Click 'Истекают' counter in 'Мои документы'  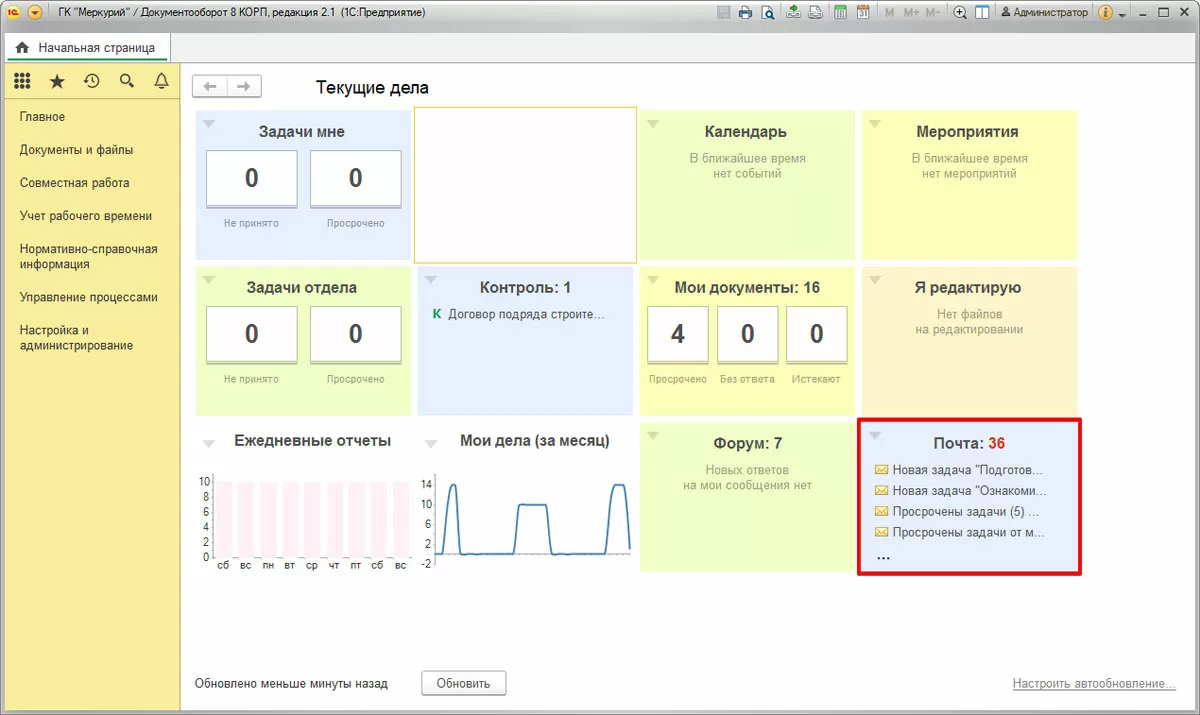point(816,335)
